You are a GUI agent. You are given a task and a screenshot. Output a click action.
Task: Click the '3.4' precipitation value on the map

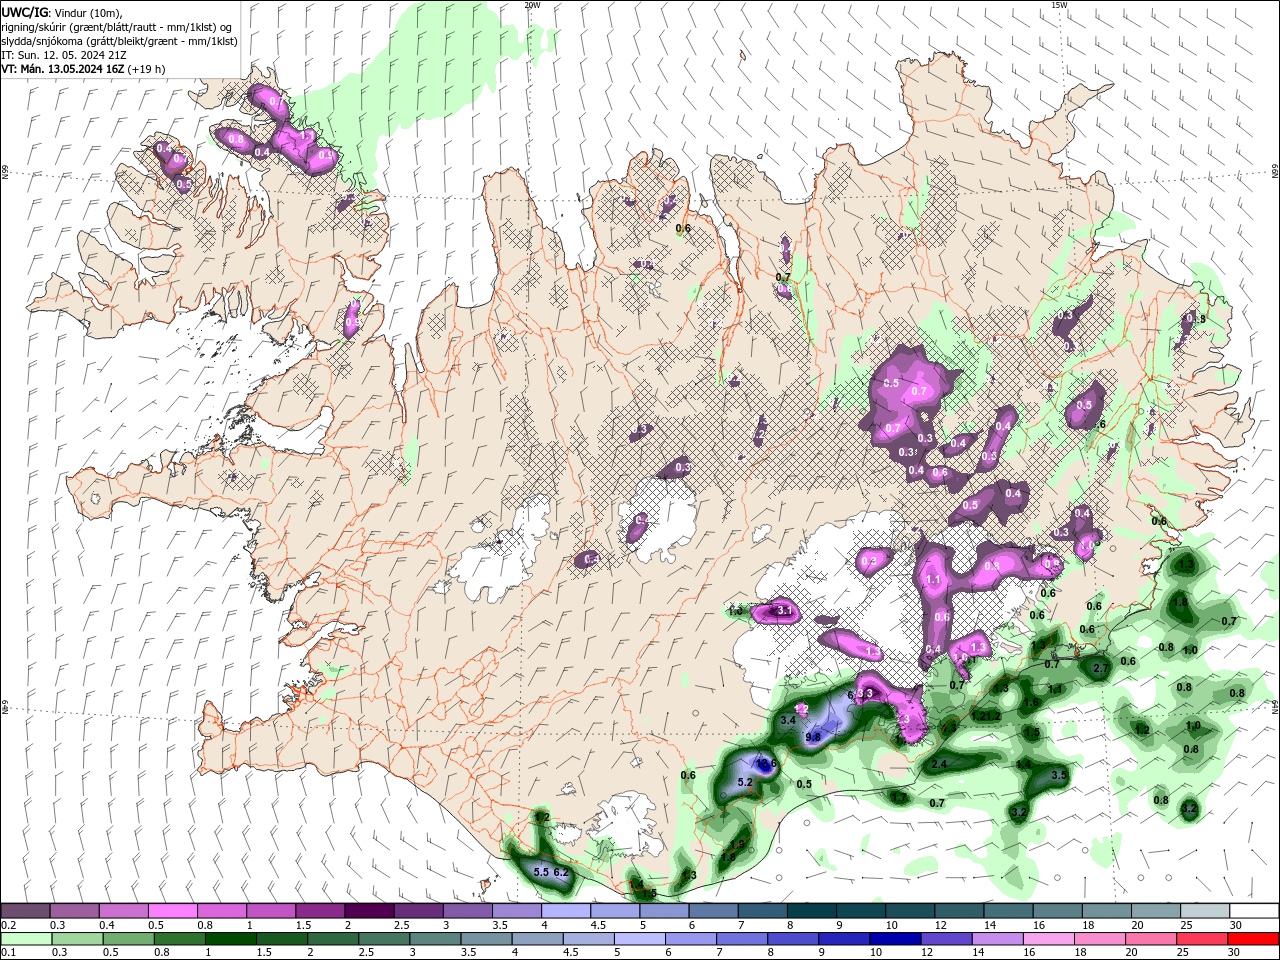788,720
